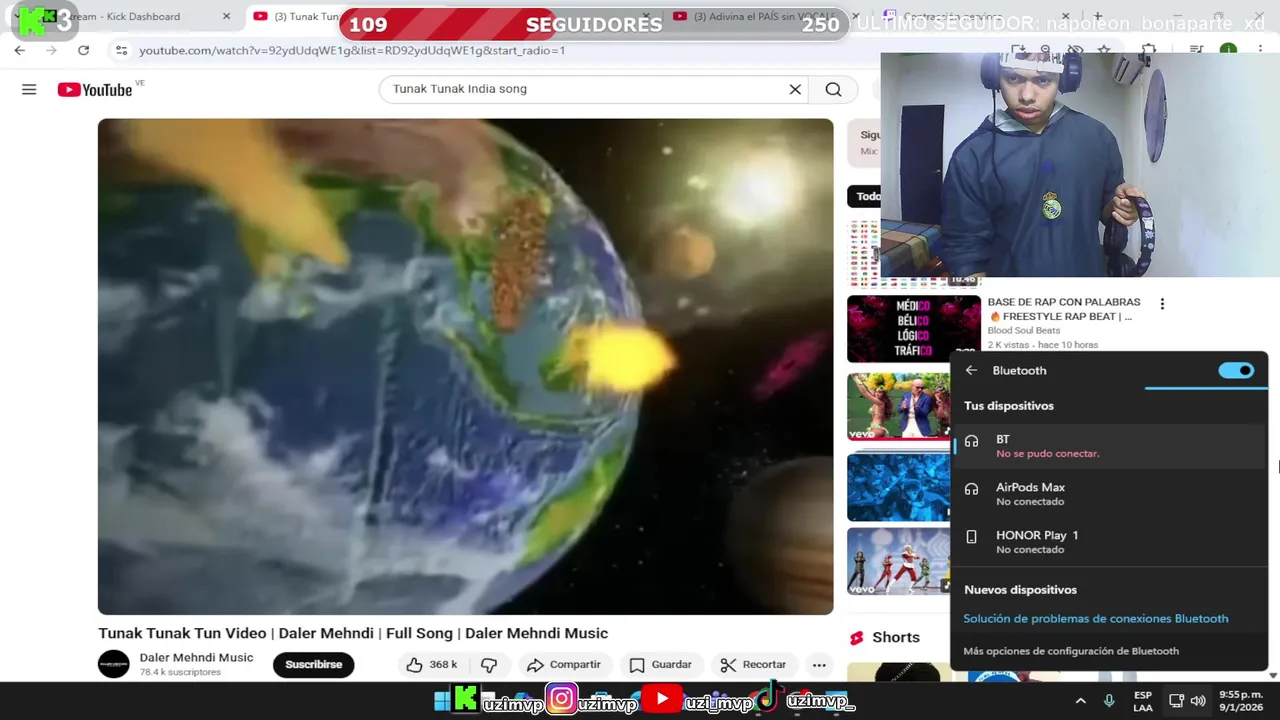This screenshot has width=1280, height=720.
Task: Like the Tunak Tunak Tun video
Action: point(432,664)
